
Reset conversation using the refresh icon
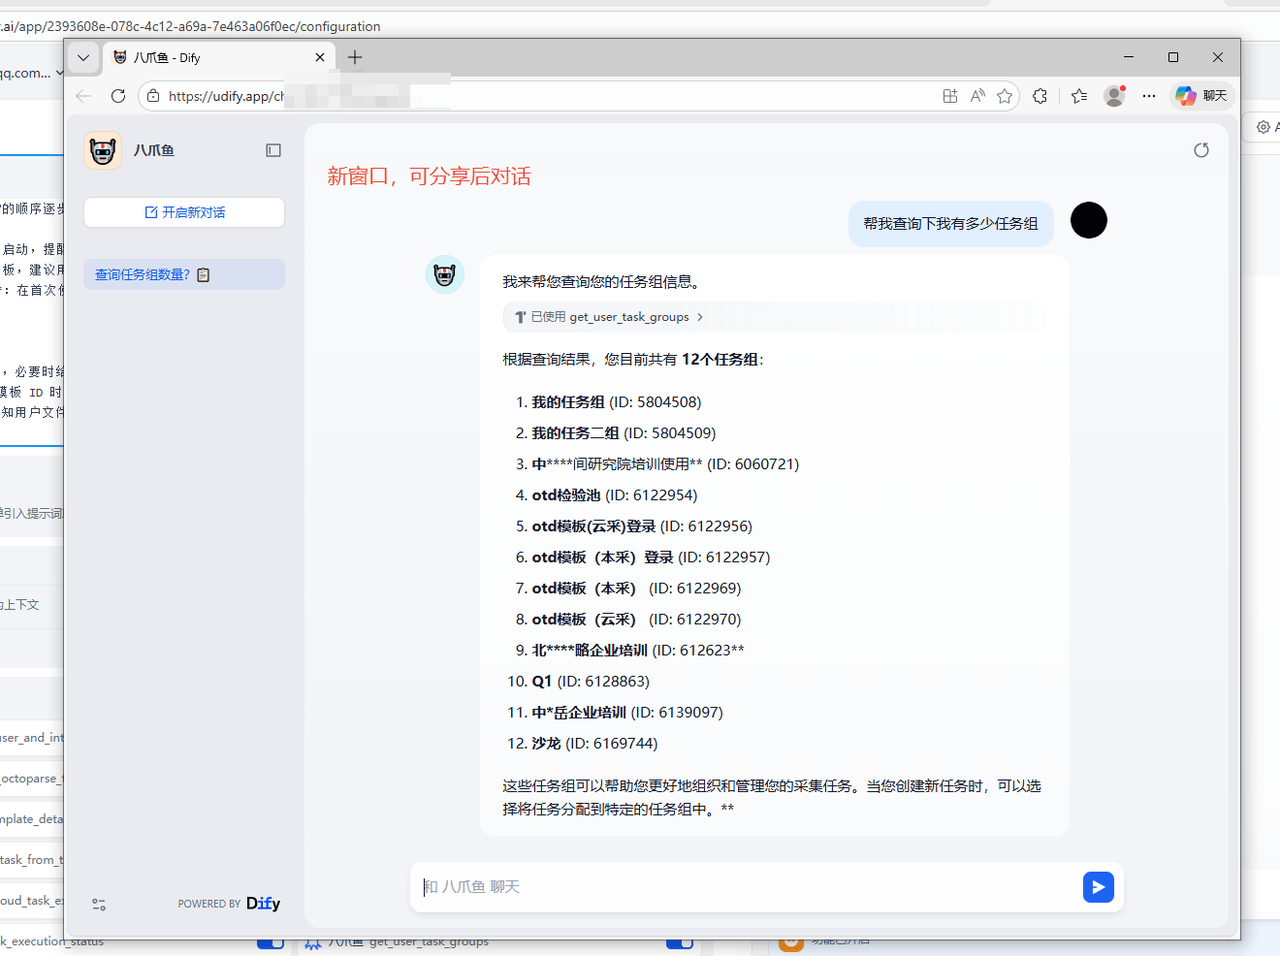[1201, 150]
